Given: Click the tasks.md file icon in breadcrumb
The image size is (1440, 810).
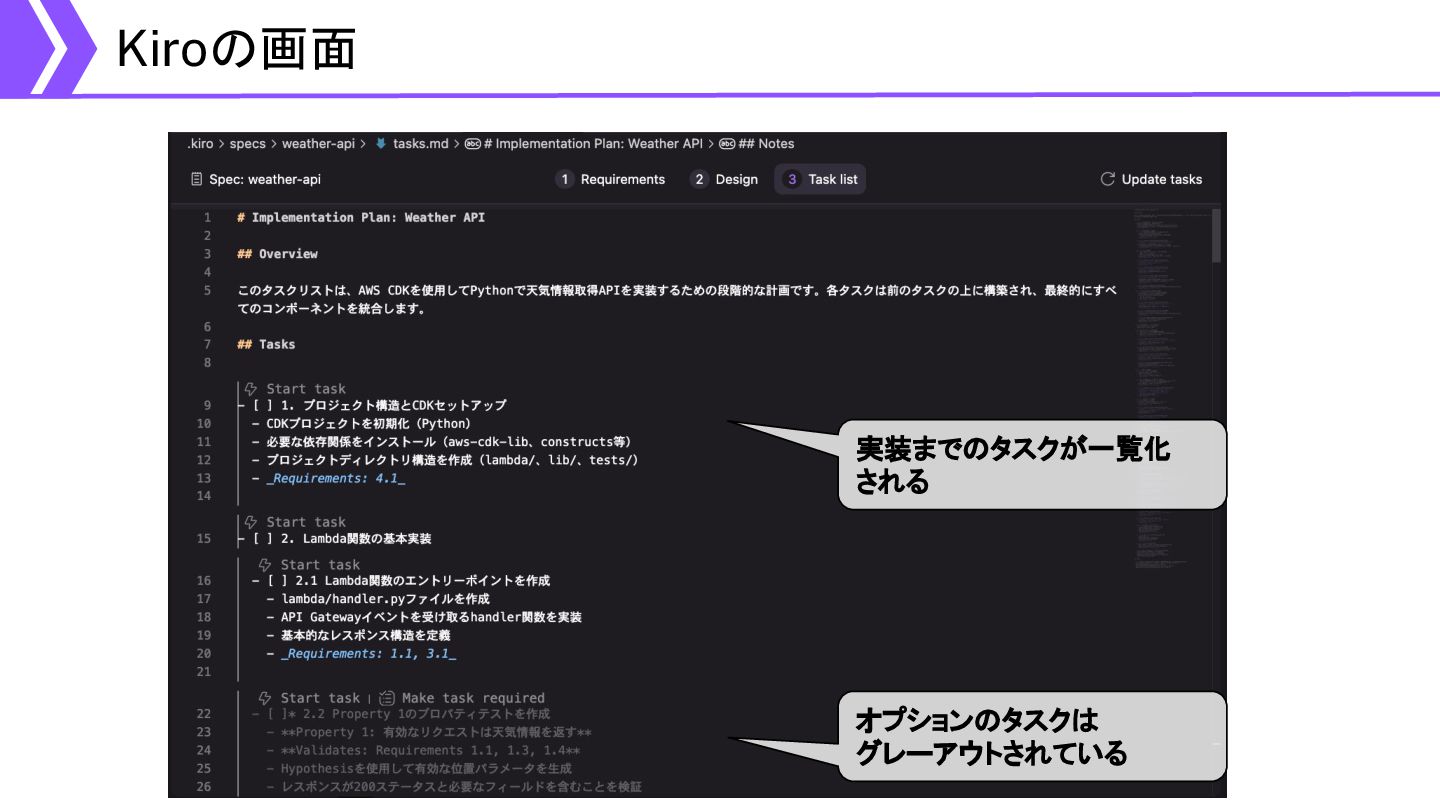Looking at the screenshot, I should tap(381, 144).
